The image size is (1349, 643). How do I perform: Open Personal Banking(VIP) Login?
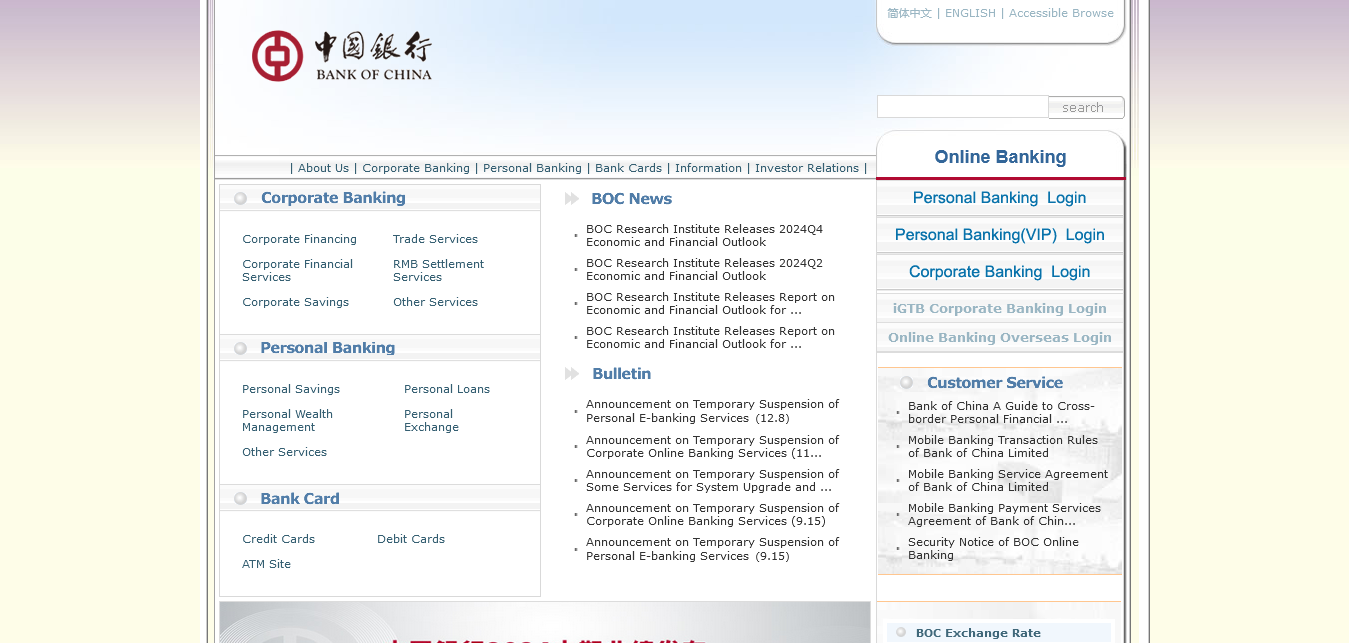[x=1000, y=235]
